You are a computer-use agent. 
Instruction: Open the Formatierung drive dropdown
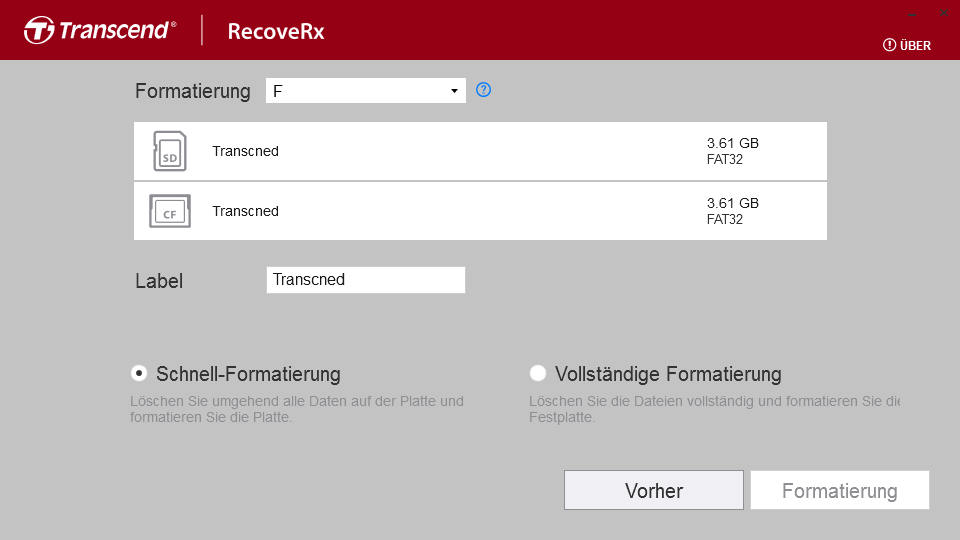[x=366, y=91]
